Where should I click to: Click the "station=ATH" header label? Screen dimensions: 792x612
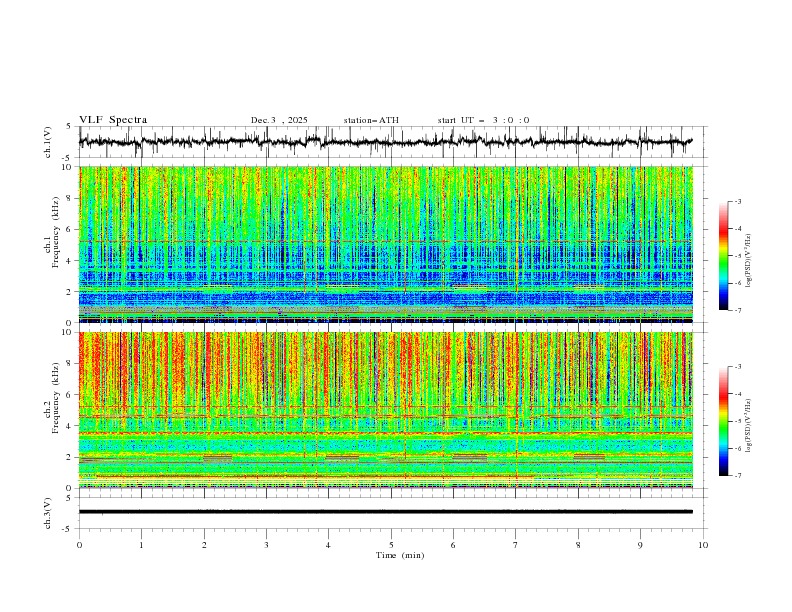(371, 120)
